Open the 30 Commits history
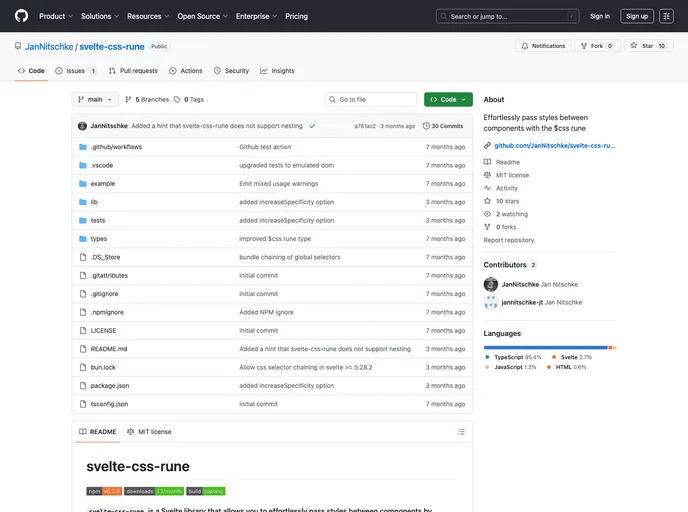This screenshot has height=512, width=688. click(443, 126)
